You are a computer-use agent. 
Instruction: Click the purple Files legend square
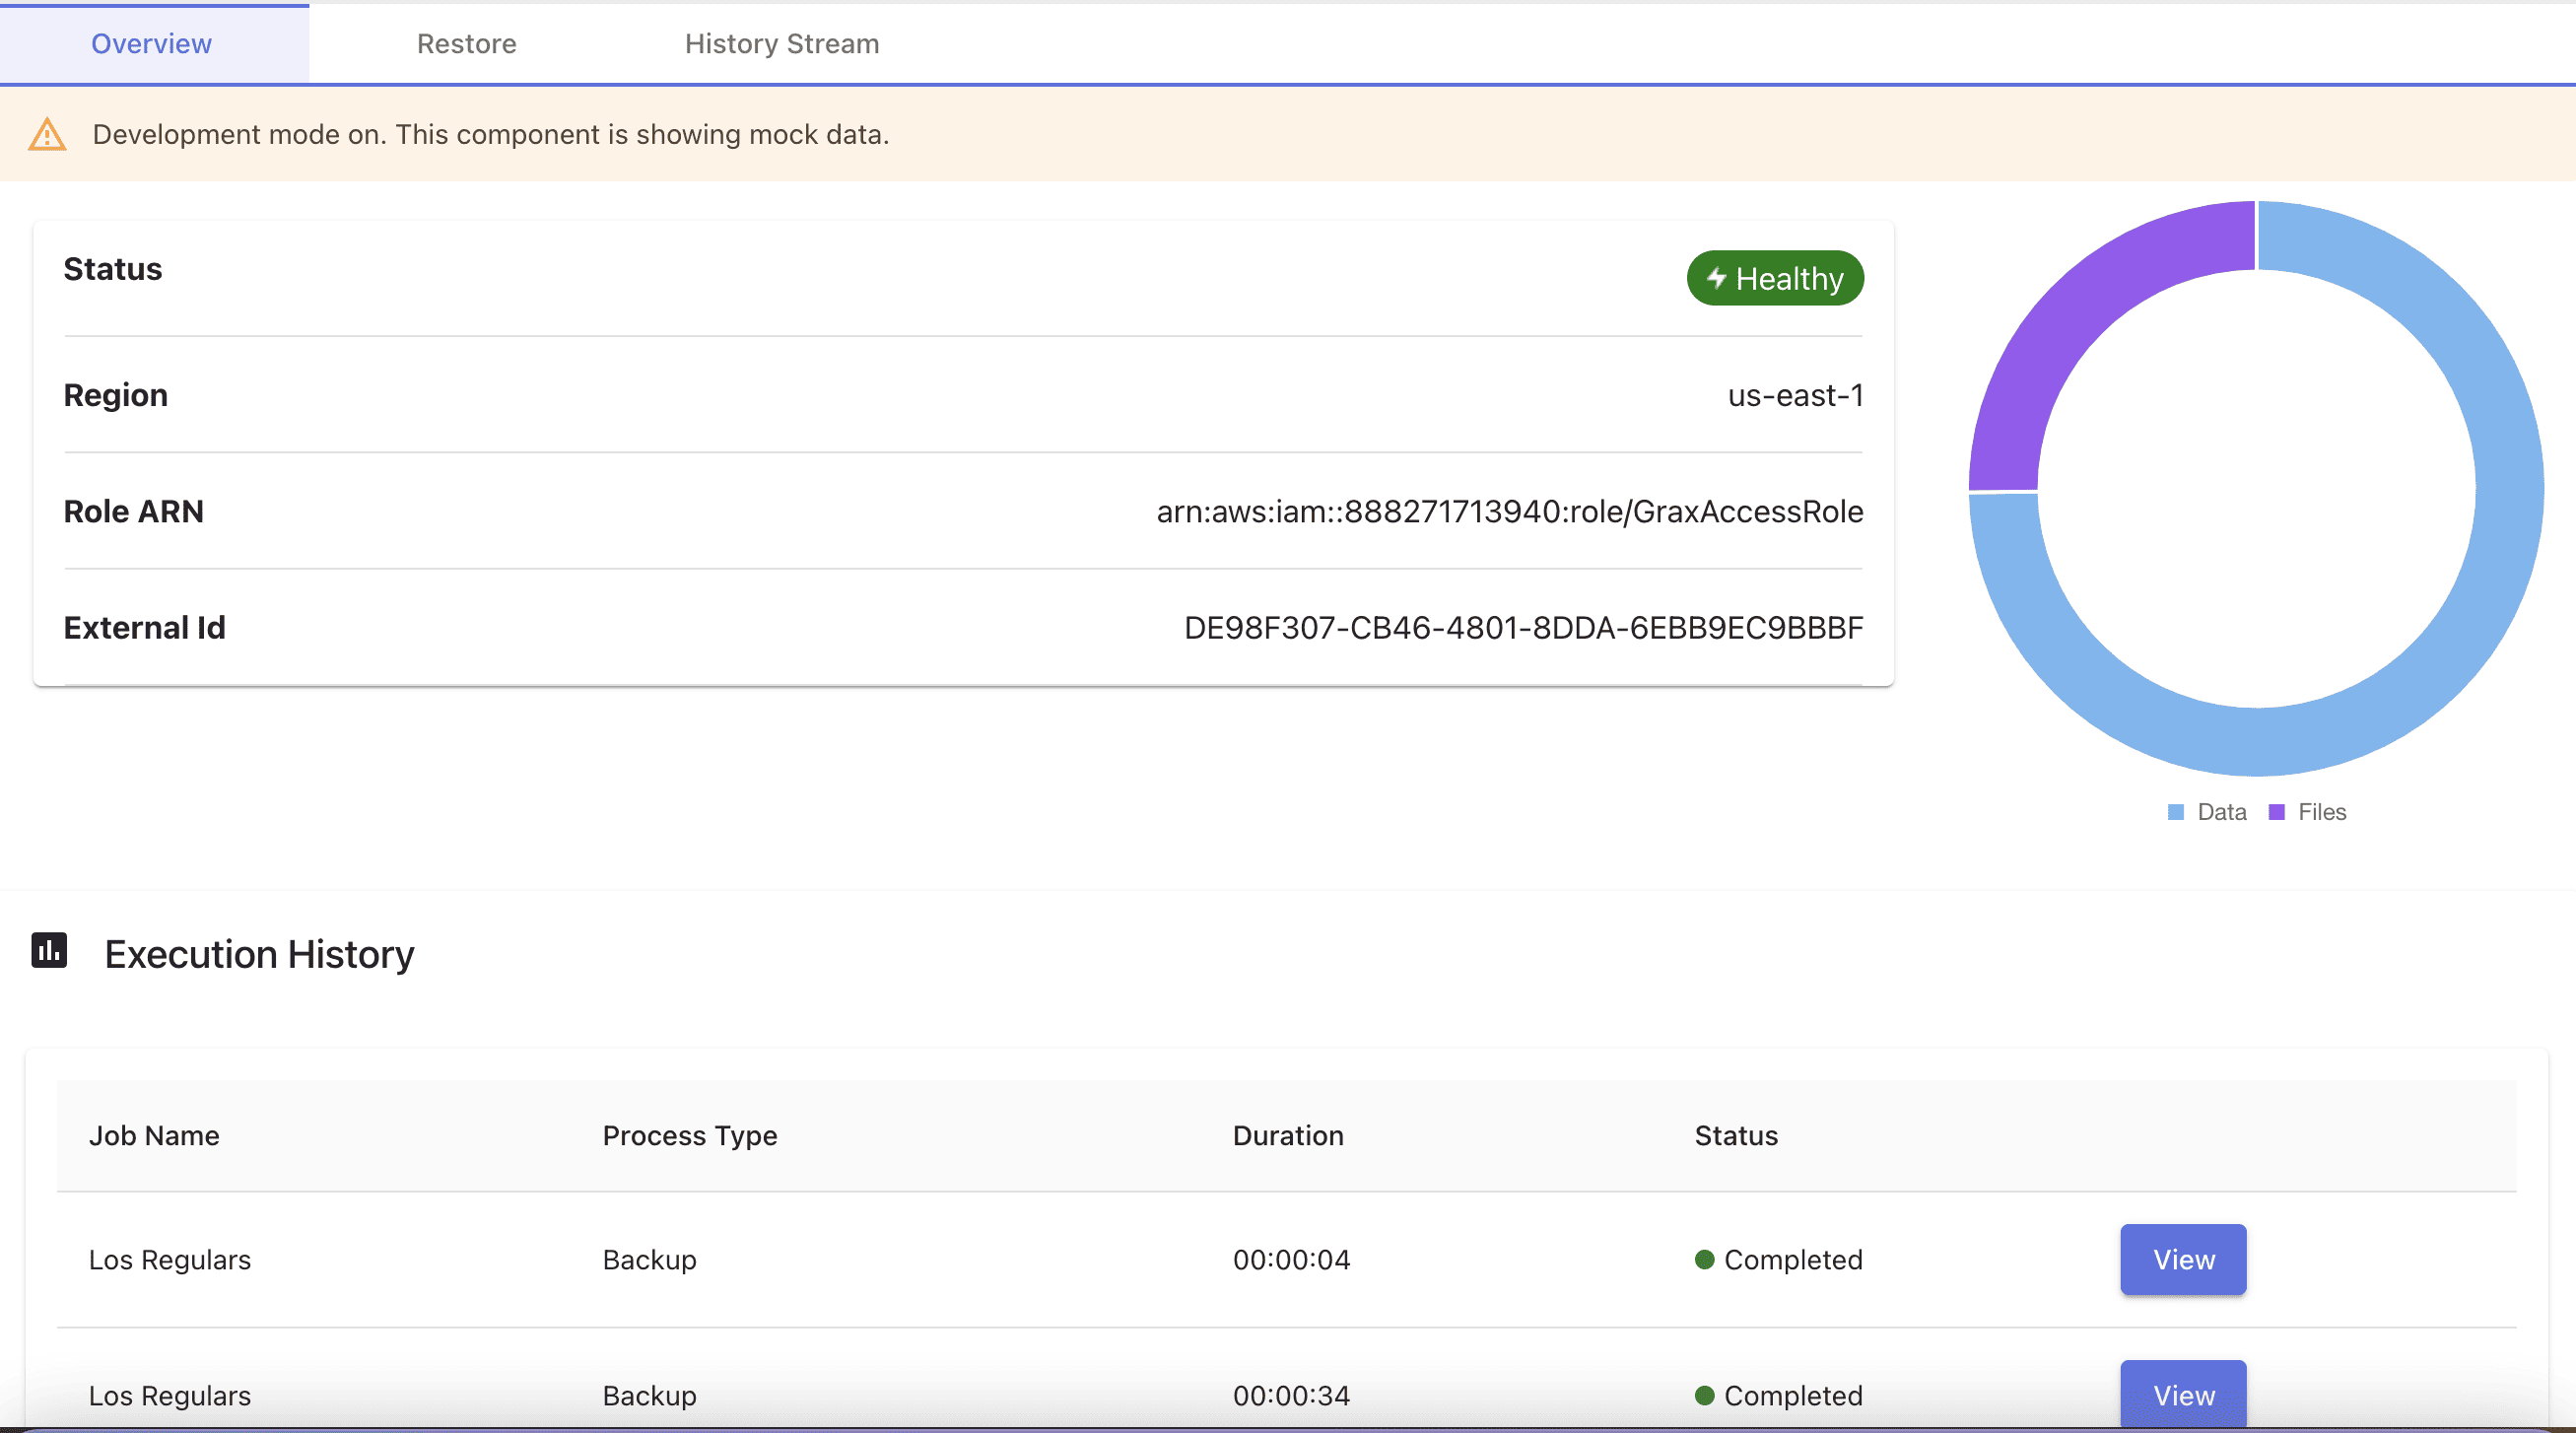[2277, 812]
